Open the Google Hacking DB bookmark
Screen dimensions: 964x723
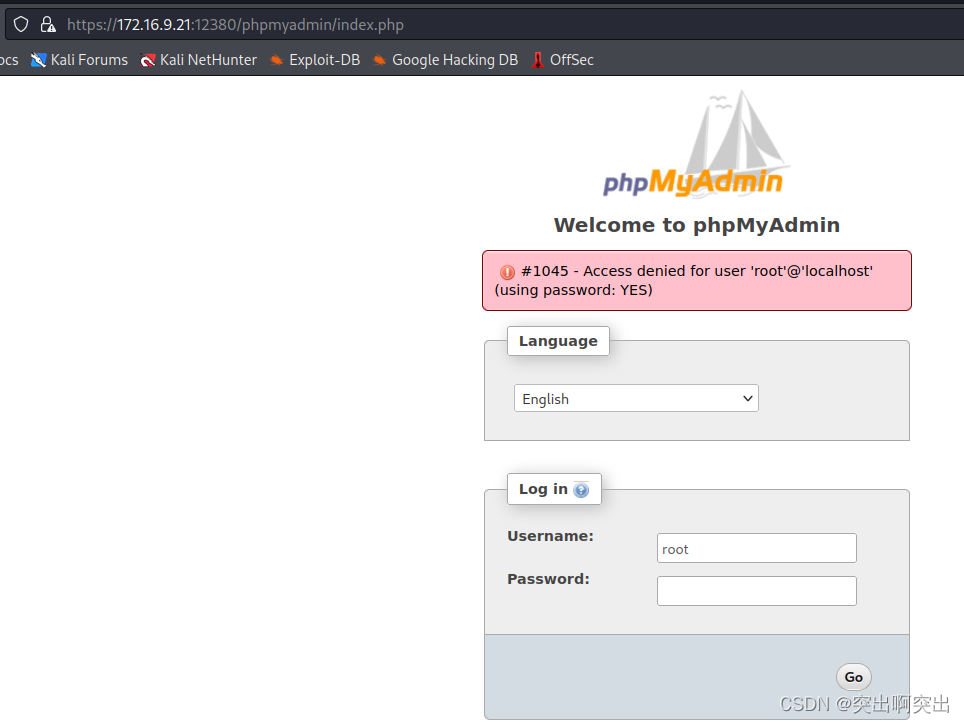(446, 60)
